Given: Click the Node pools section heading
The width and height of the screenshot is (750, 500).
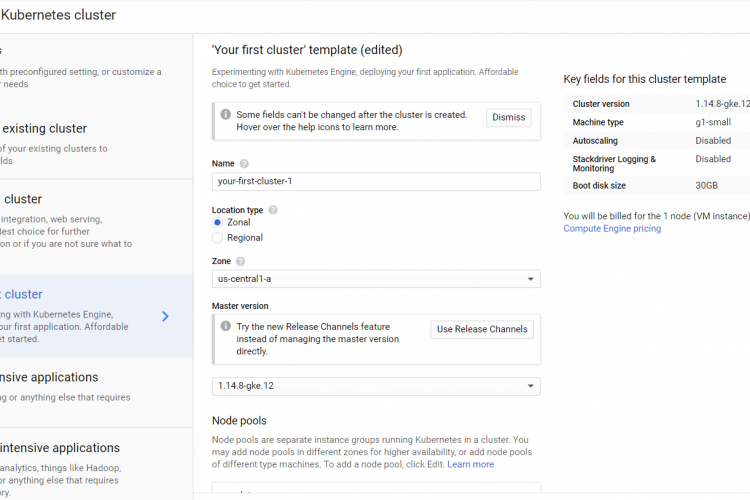Looking at the screenshot, I should [x=239, y=421].
